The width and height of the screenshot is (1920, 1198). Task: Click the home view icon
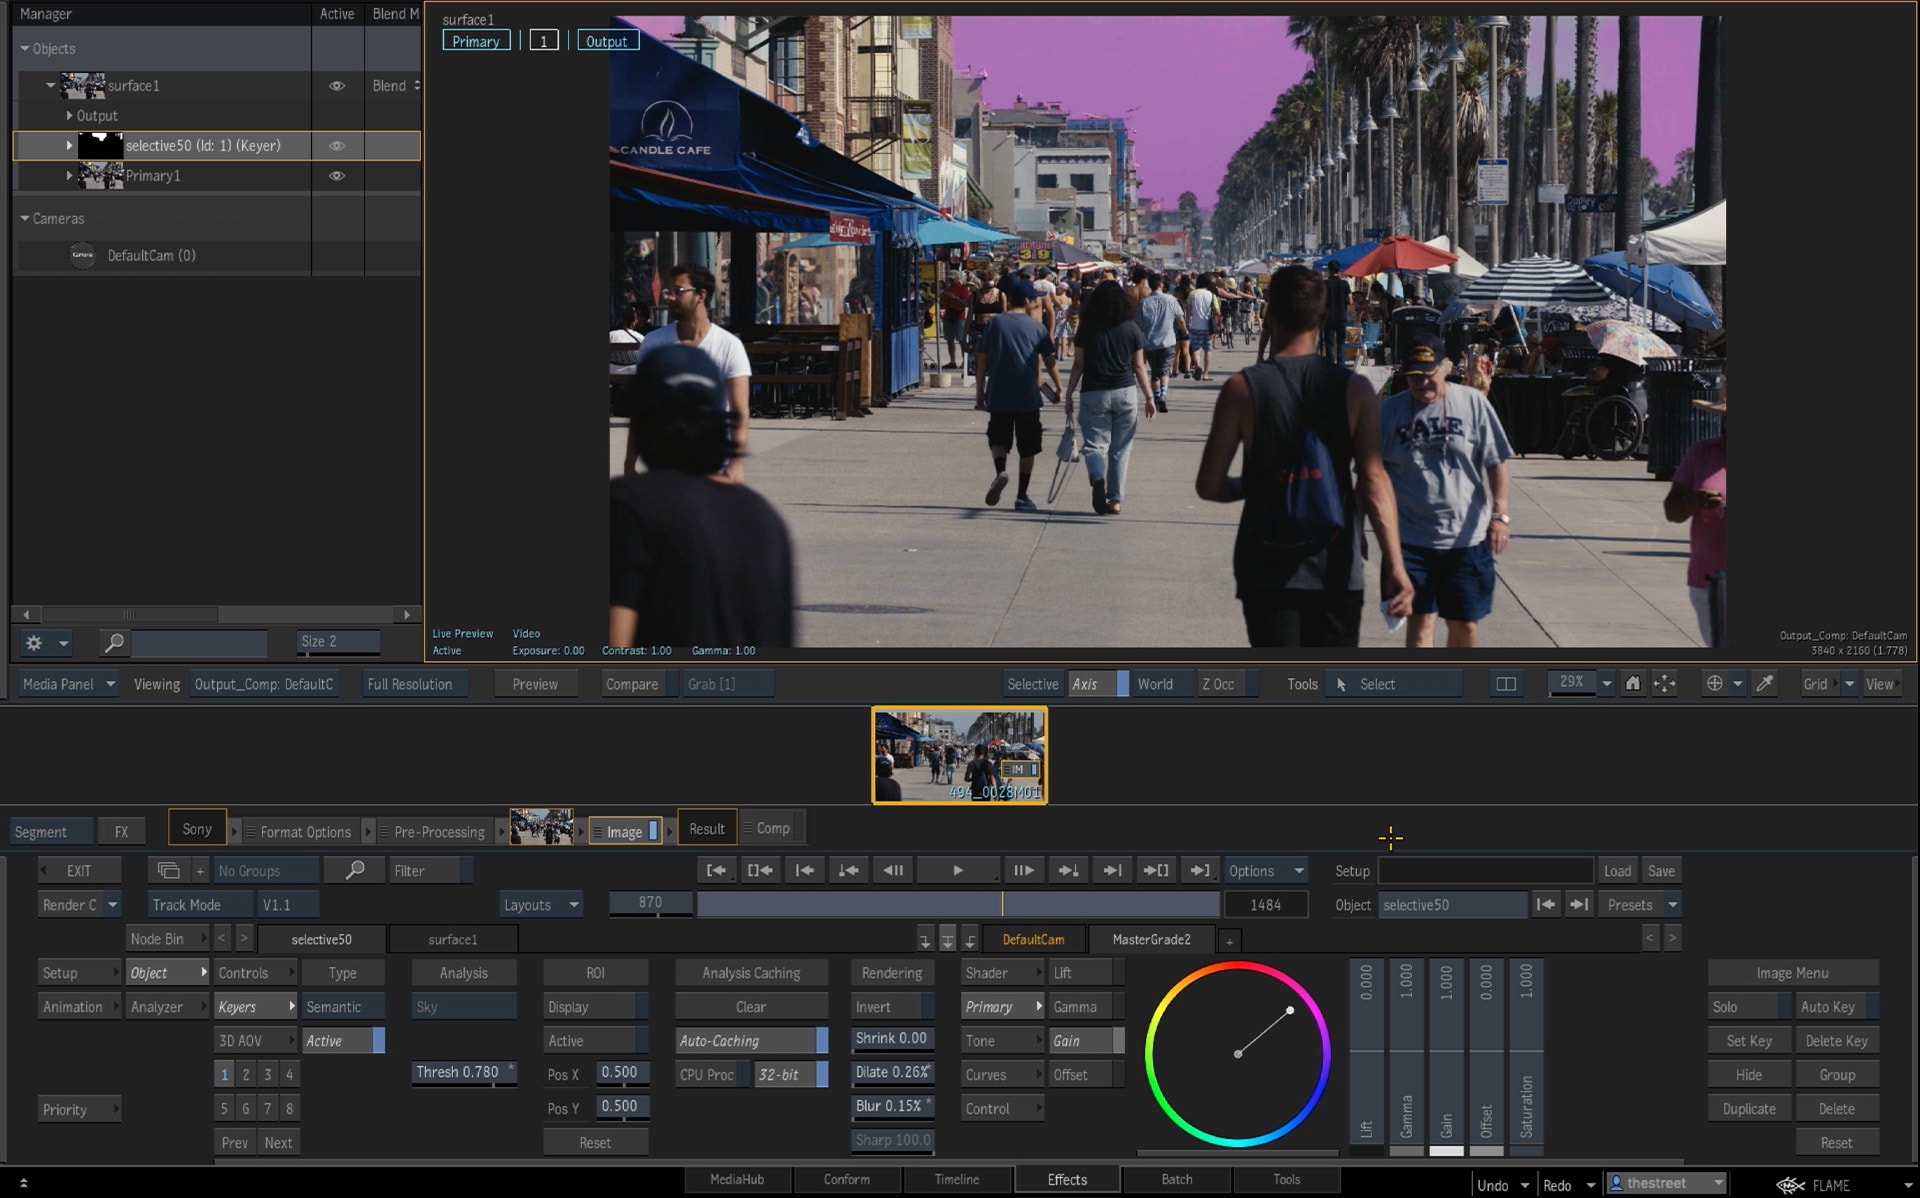[x=1632, y=684]
